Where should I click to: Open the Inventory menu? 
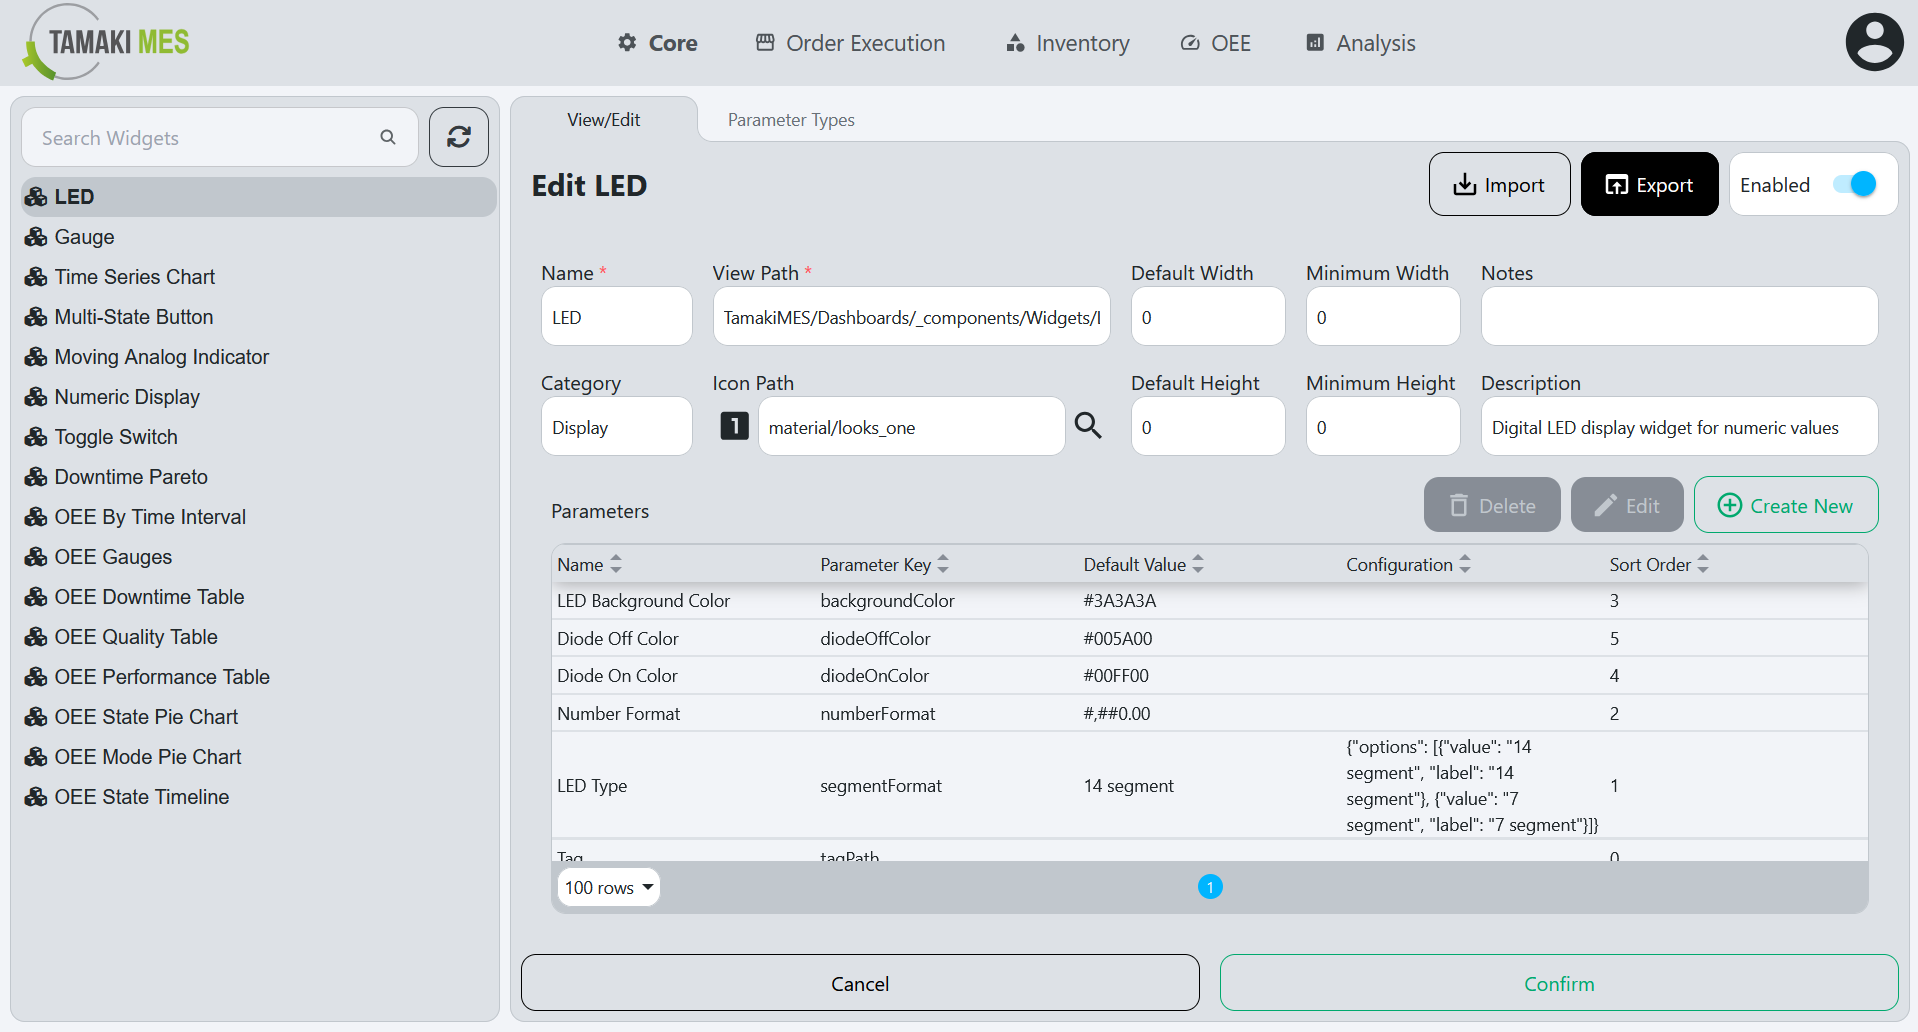click(1067, 43)
